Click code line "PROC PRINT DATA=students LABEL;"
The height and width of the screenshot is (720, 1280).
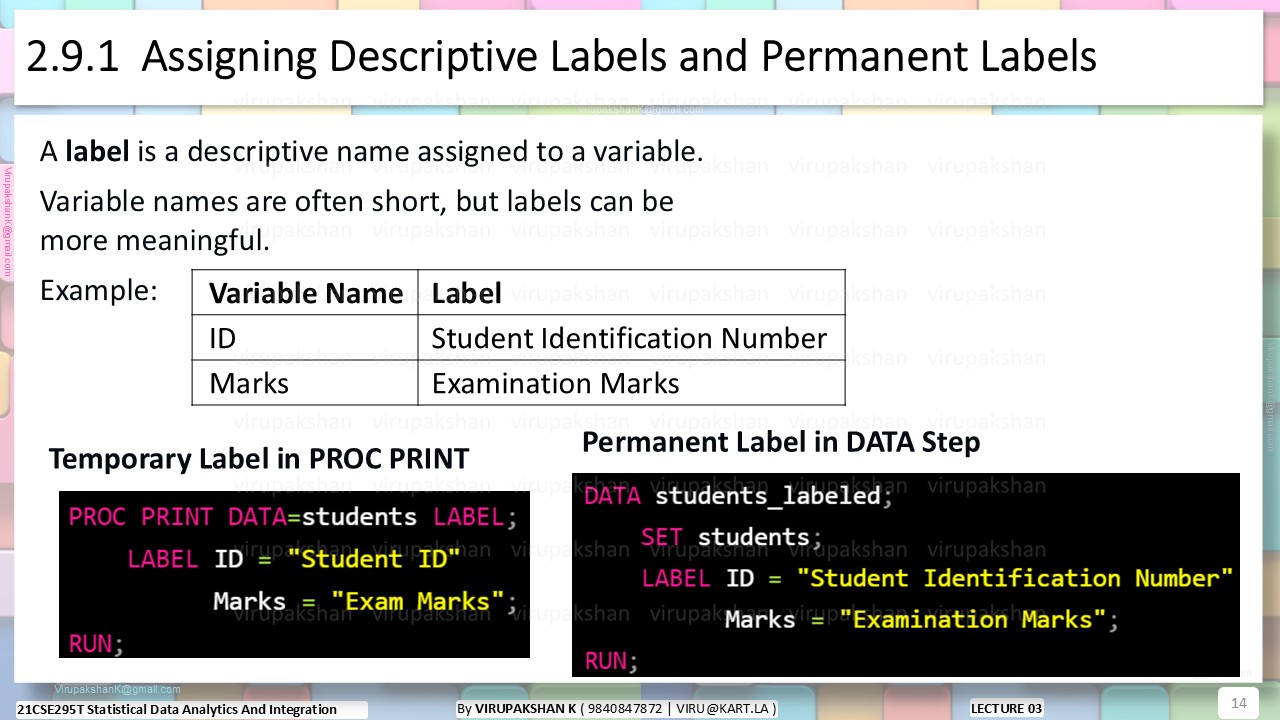(293, 517)
